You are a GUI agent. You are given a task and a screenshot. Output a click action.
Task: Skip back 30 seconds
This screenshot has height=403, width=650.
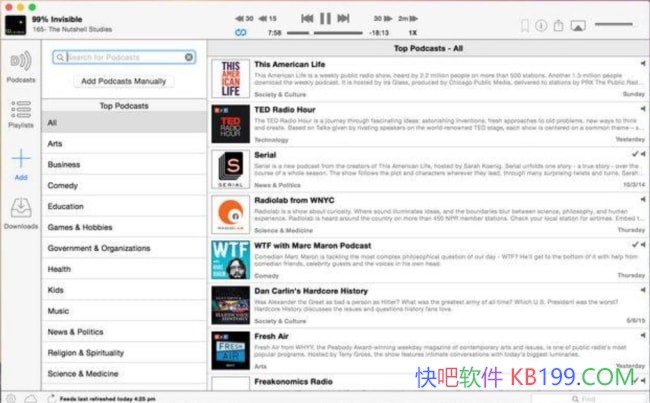tap(245, 18)
